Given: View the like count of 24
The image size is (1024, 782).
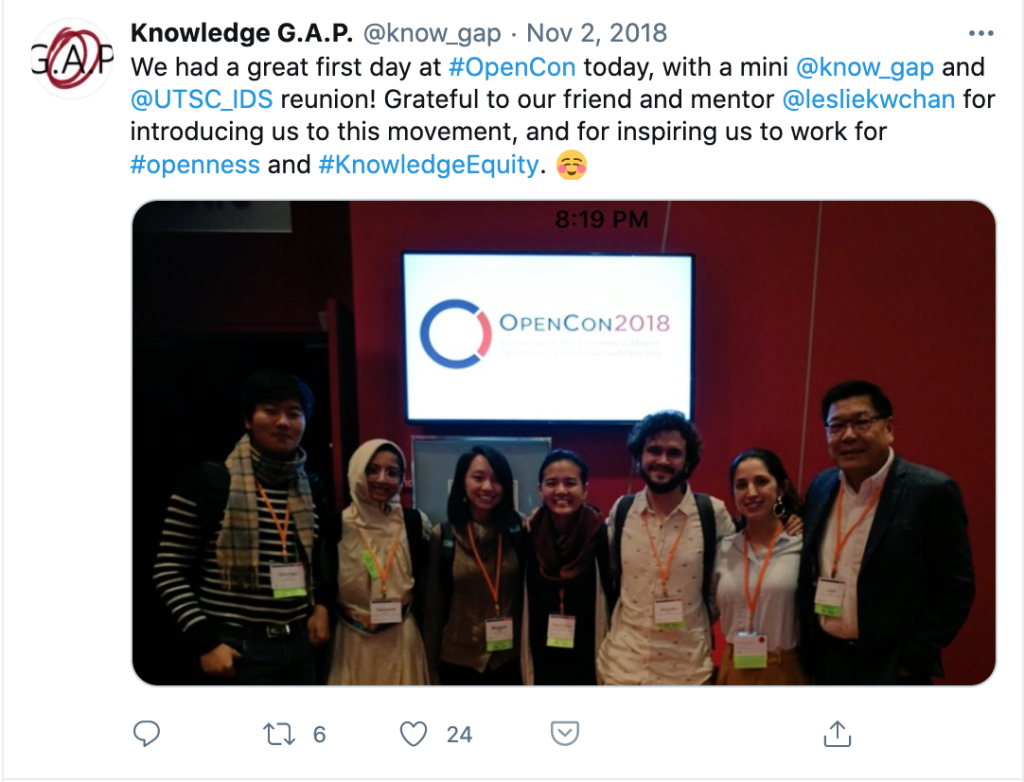Looking at the screenshot, I should point(459,734).
